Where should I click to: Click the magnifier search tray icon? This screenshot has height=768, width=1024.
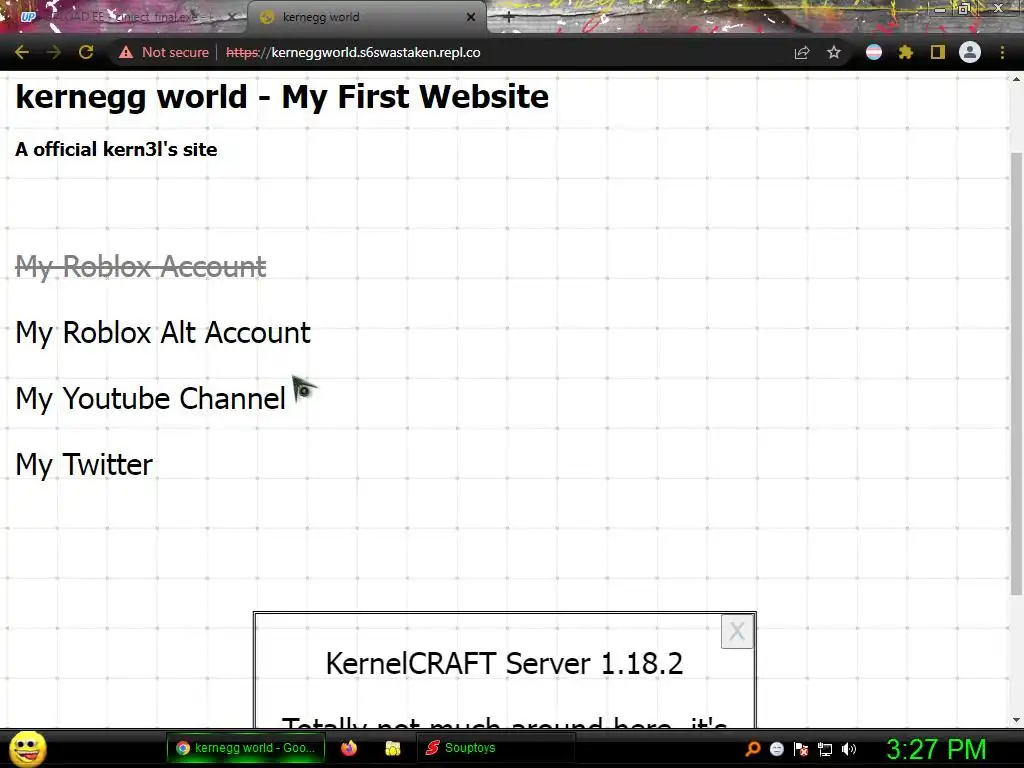[x=753, y=749]
